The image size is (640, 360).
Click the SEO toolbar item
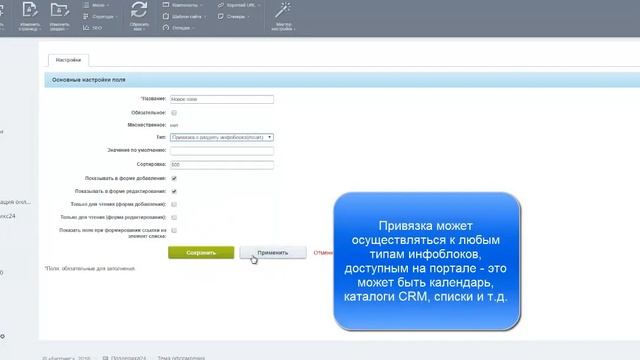click(x=93, y=28)
